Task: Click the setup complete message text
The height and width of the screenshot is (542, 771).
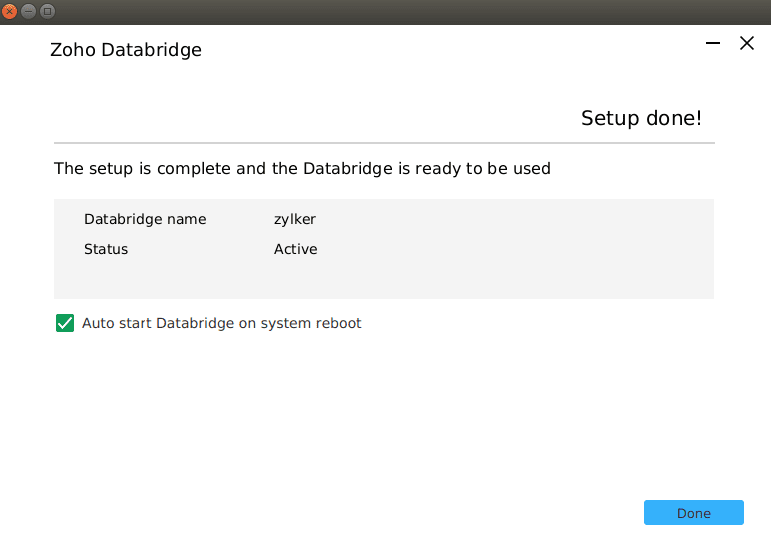Action: point(302,168)
